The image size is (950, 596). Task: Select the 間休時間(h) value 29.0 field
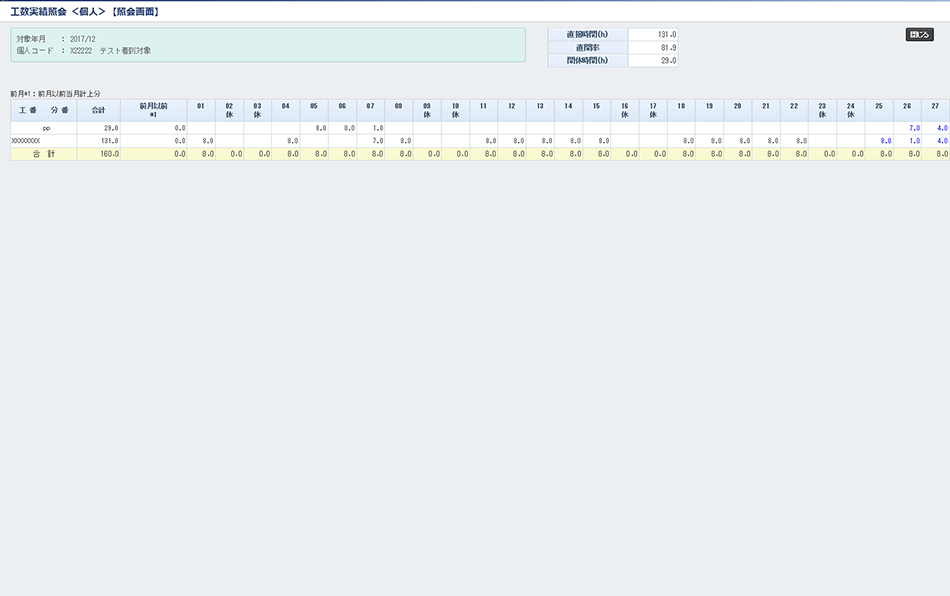coord(653,61)
